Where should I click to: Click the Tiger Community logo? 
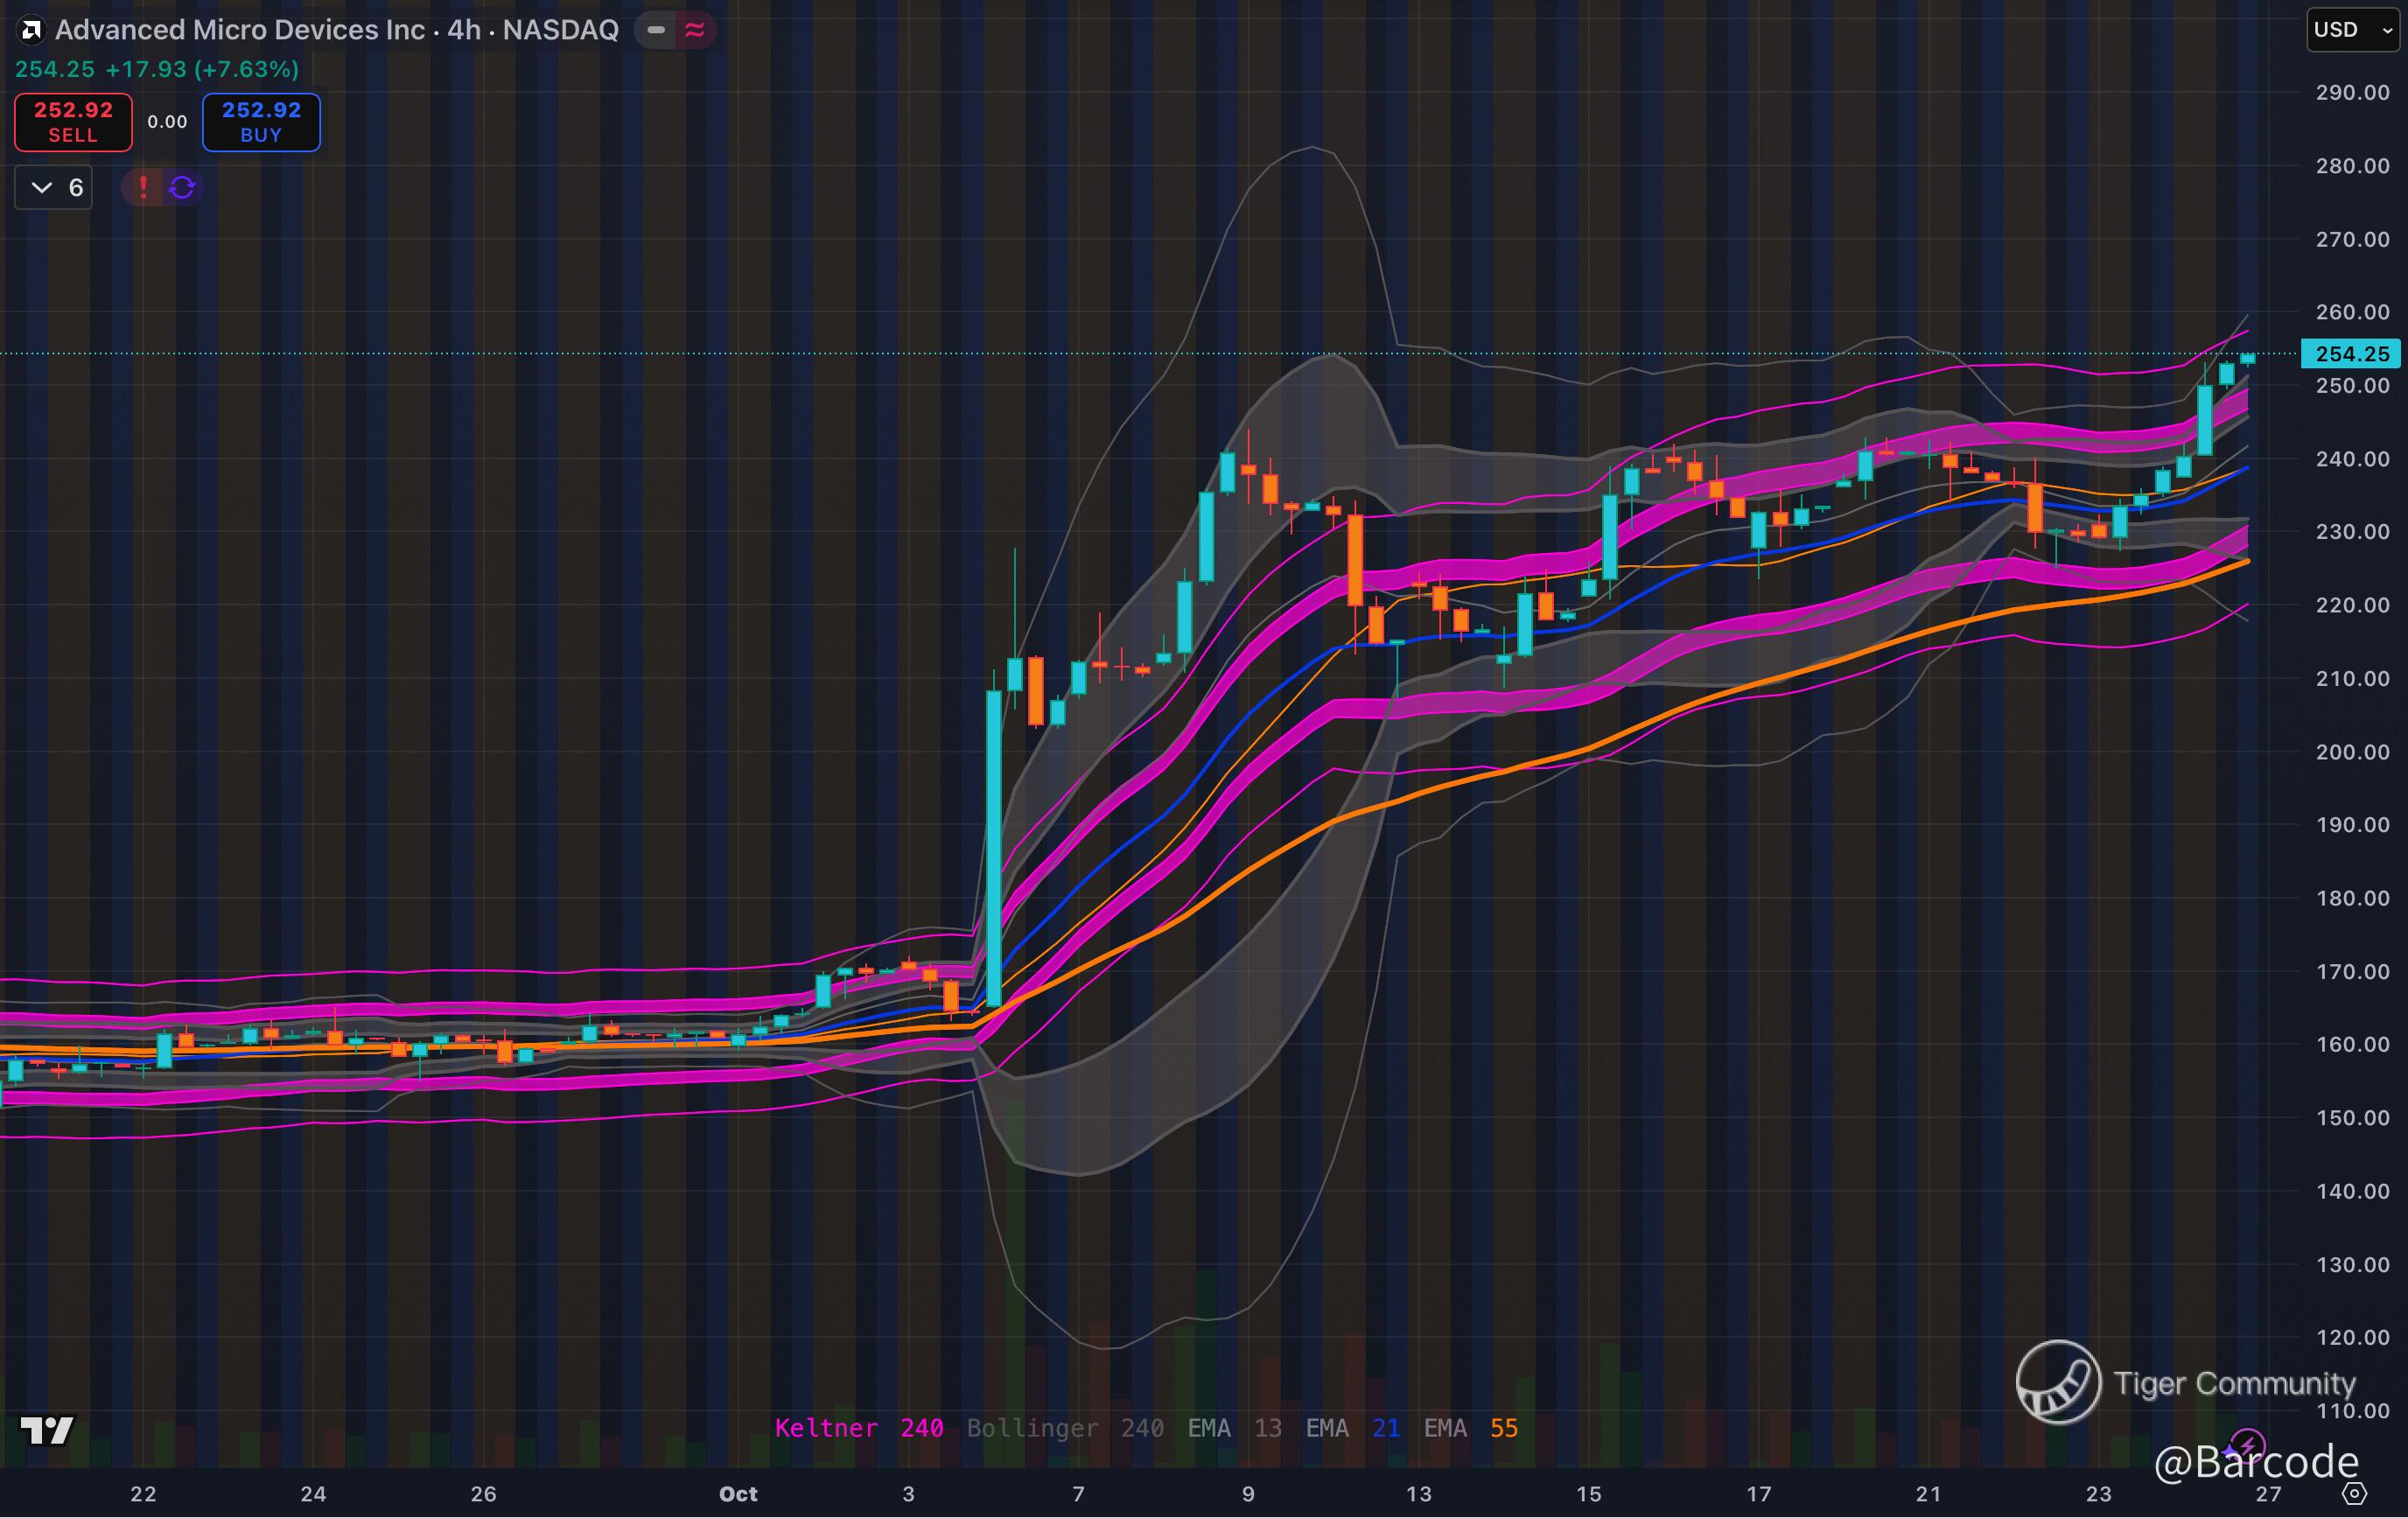[x=2058, y=1382]
